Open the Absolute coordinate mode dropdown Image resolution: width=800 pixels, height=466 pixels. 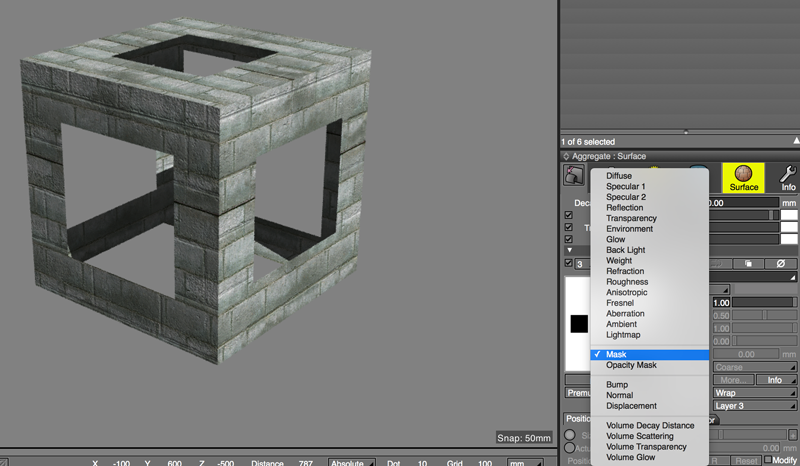tap(352, 462)
